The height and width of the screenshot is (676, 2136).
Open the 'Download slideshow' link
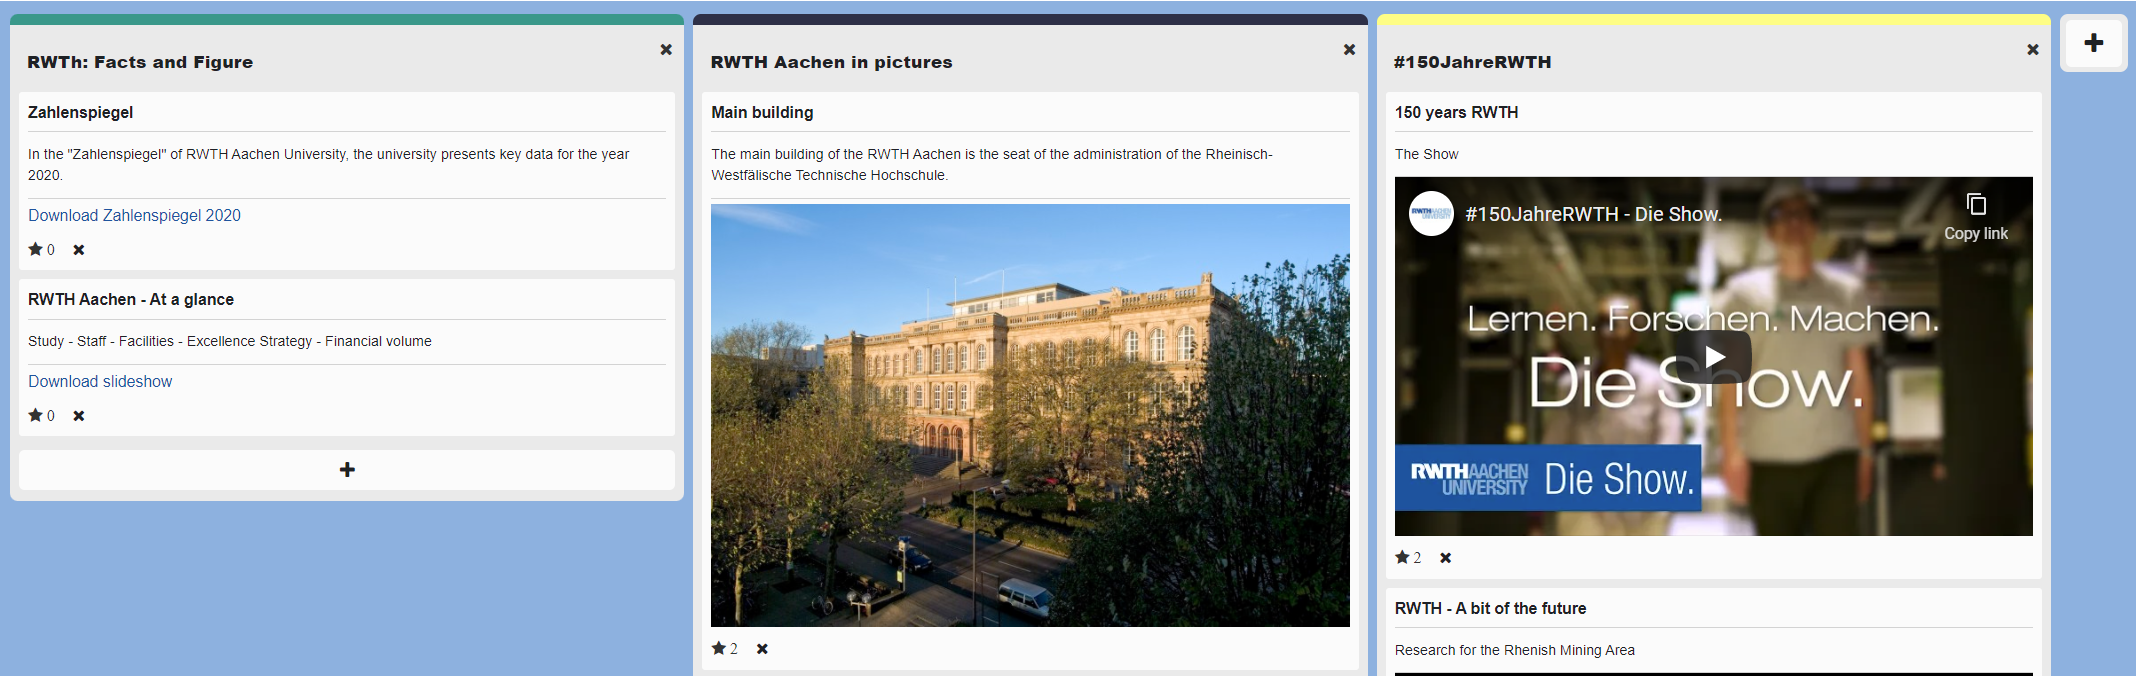pos(100,381)
